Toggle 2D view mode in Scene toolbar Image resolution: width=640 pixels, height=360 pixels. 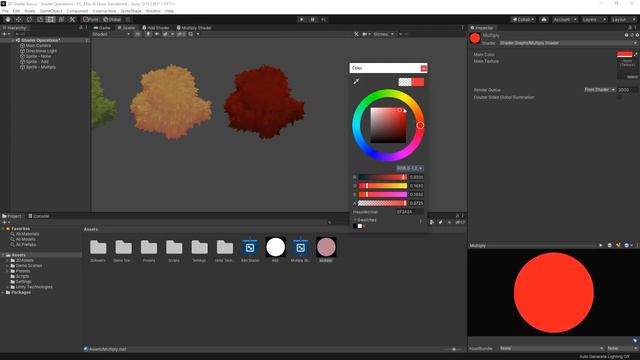[138, 34]
